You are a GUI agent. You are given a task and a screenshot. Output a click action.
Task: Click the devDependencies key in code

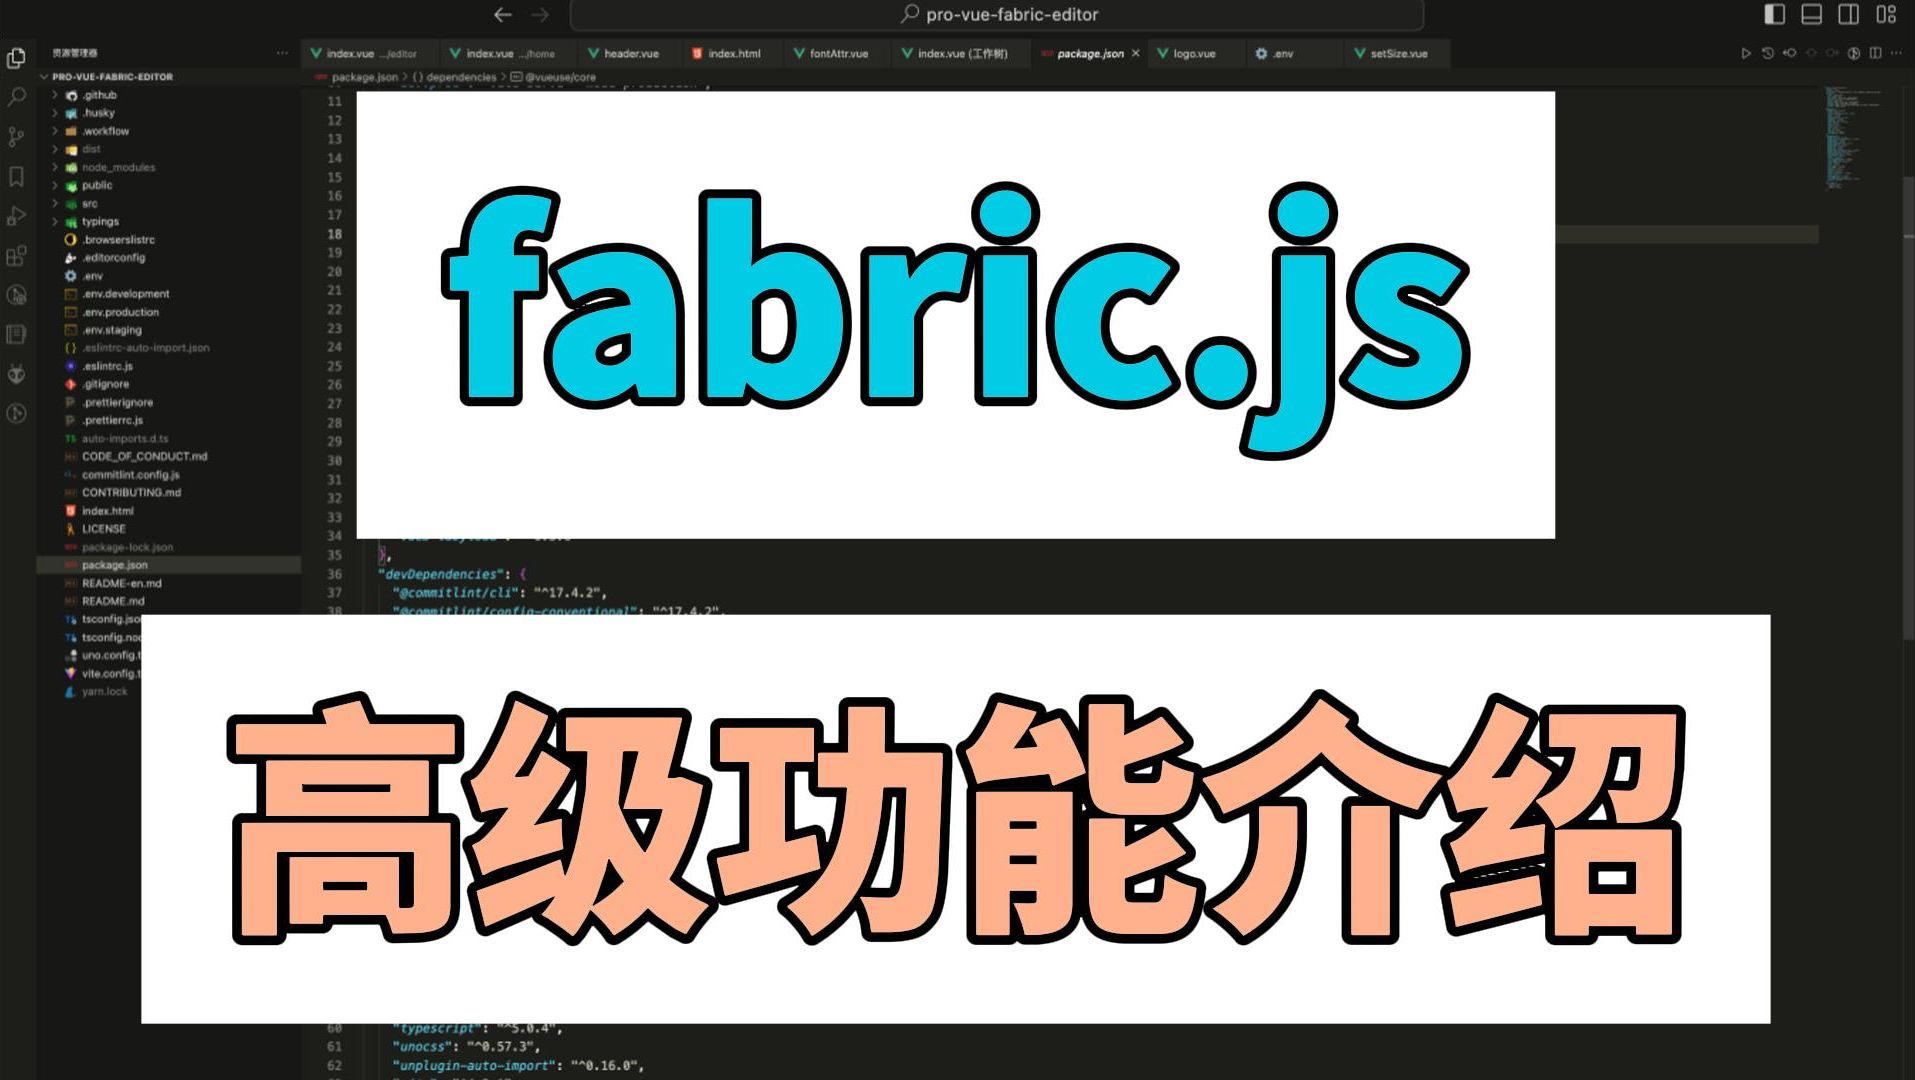click(441, 574)
